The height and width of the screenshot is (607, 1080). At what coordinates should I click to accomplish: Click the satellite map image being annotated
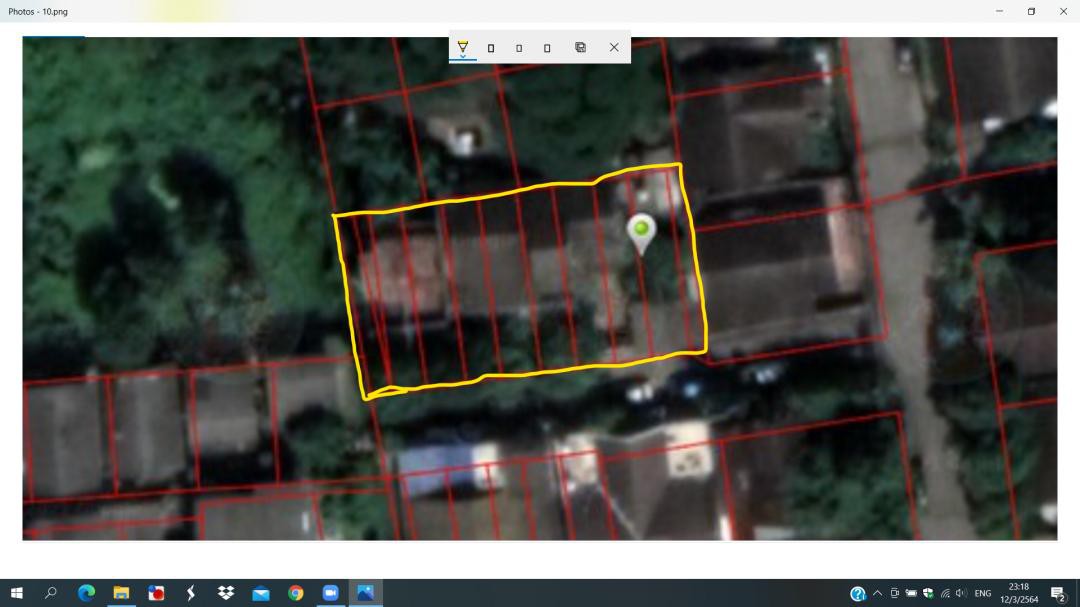(539, 288)
